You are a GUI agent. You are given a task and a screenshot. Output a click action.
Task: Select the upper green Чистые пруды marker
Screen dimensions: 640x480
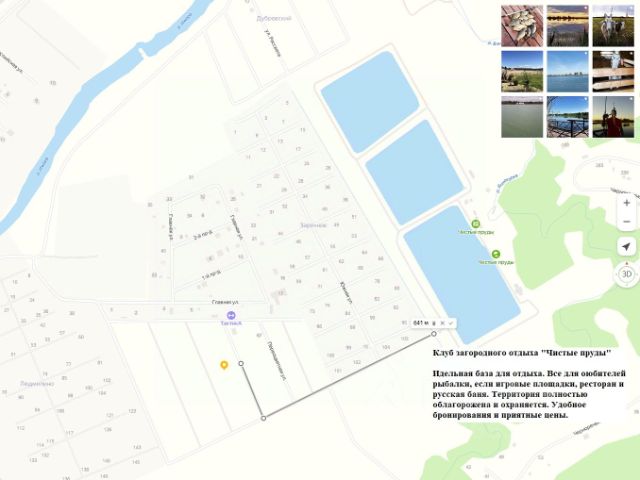[475, 224]
